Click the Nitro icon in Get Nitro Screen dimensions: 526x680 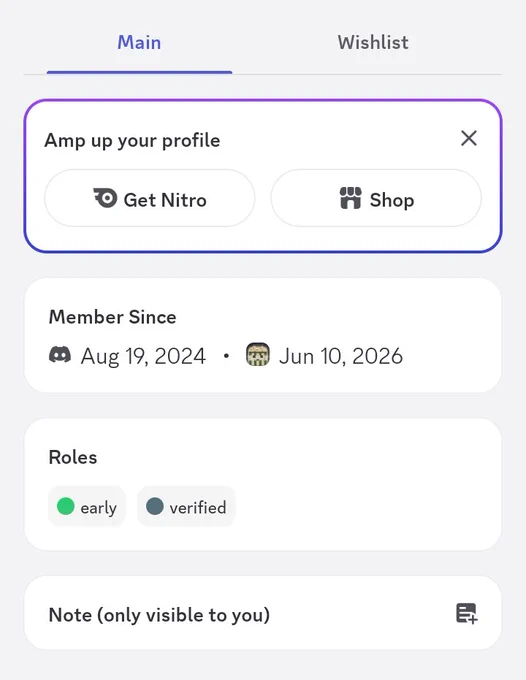(x=105, y=198)
